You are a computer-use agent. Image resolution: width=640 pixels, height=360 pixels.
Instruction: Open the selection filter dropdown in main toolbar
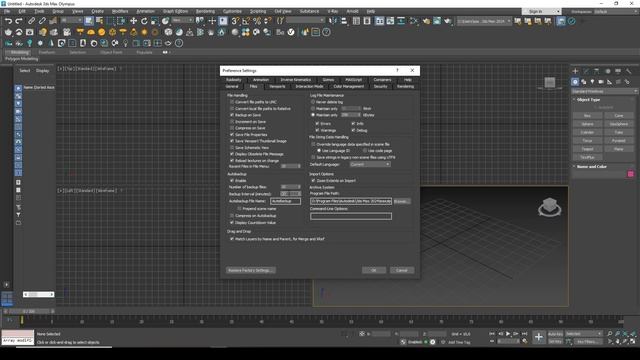click(x=71, y=20)
